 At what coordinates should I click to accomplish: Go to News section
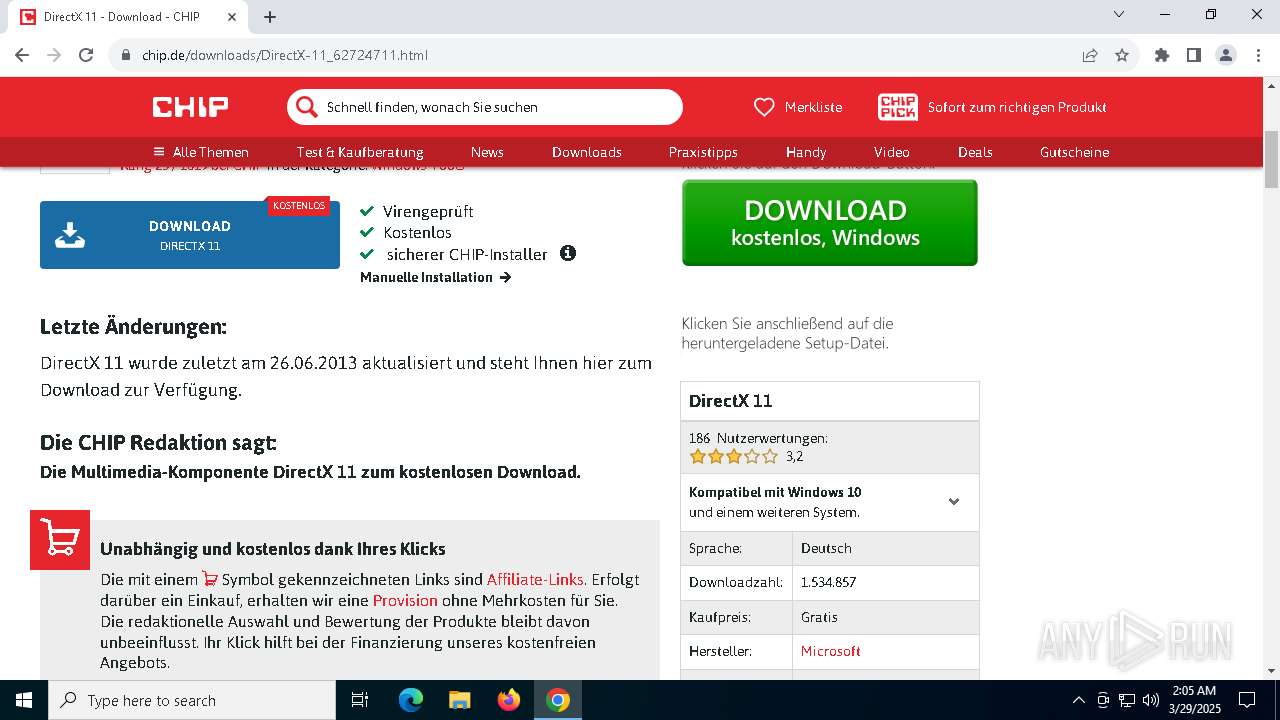[x=487, y=152]
